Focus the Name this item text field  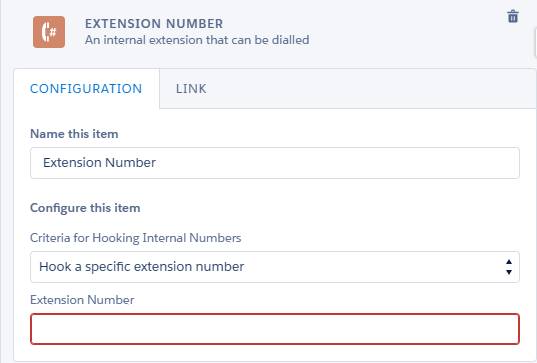[275, 163]
